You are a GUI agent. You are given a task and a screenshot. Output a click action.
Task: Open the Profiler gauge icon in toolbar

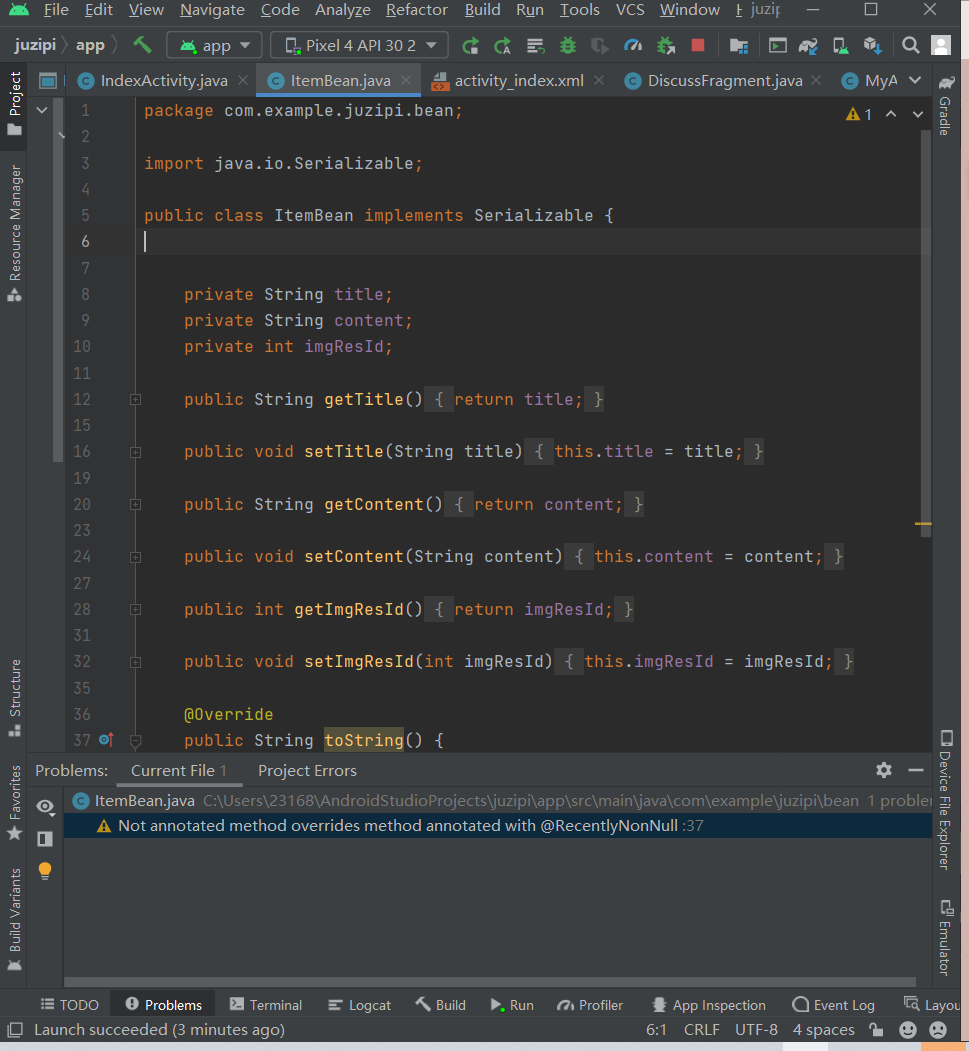(632, 45)
